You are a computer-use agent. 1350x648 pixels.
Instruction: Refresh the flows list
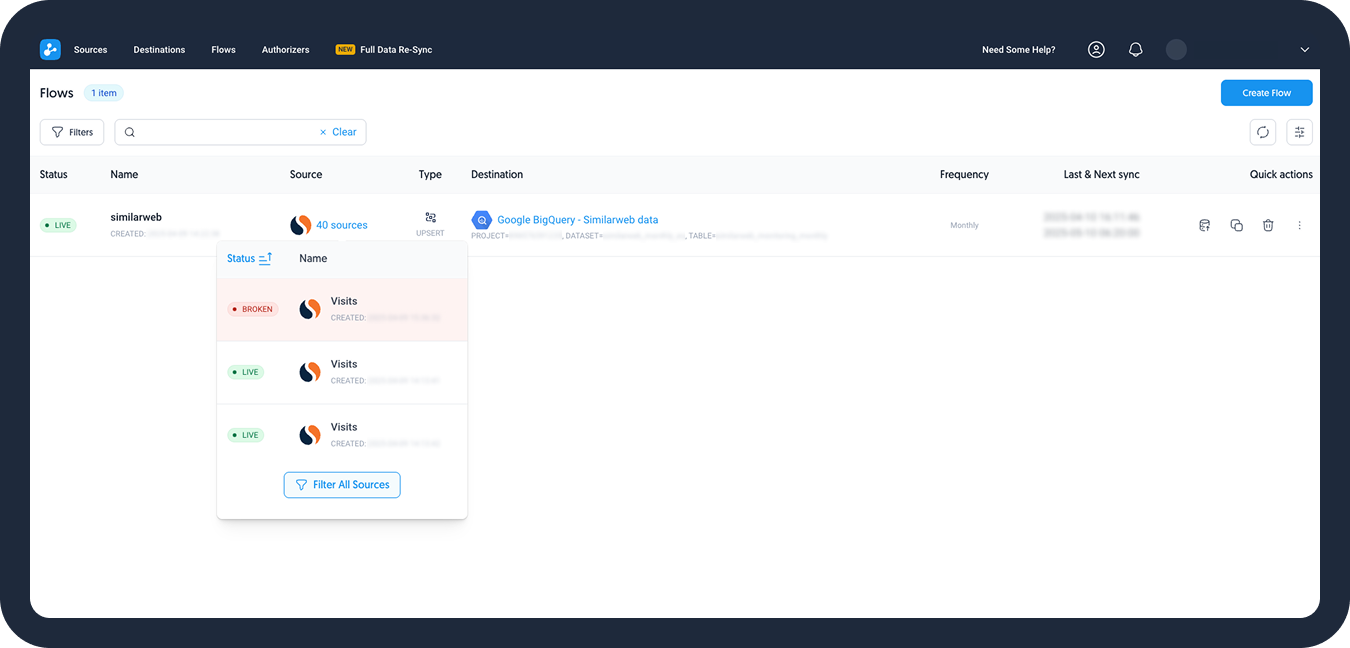tap(1262, 132)
